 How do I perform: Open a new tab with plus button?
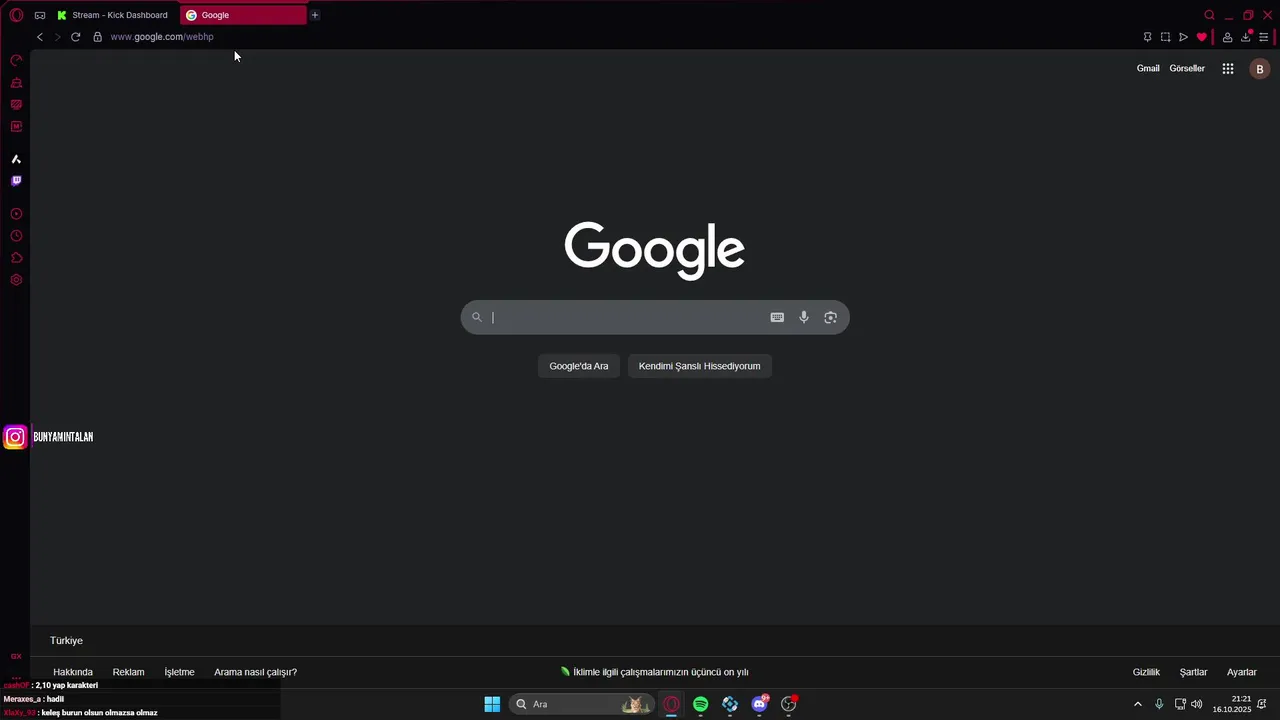coord(314,15)
